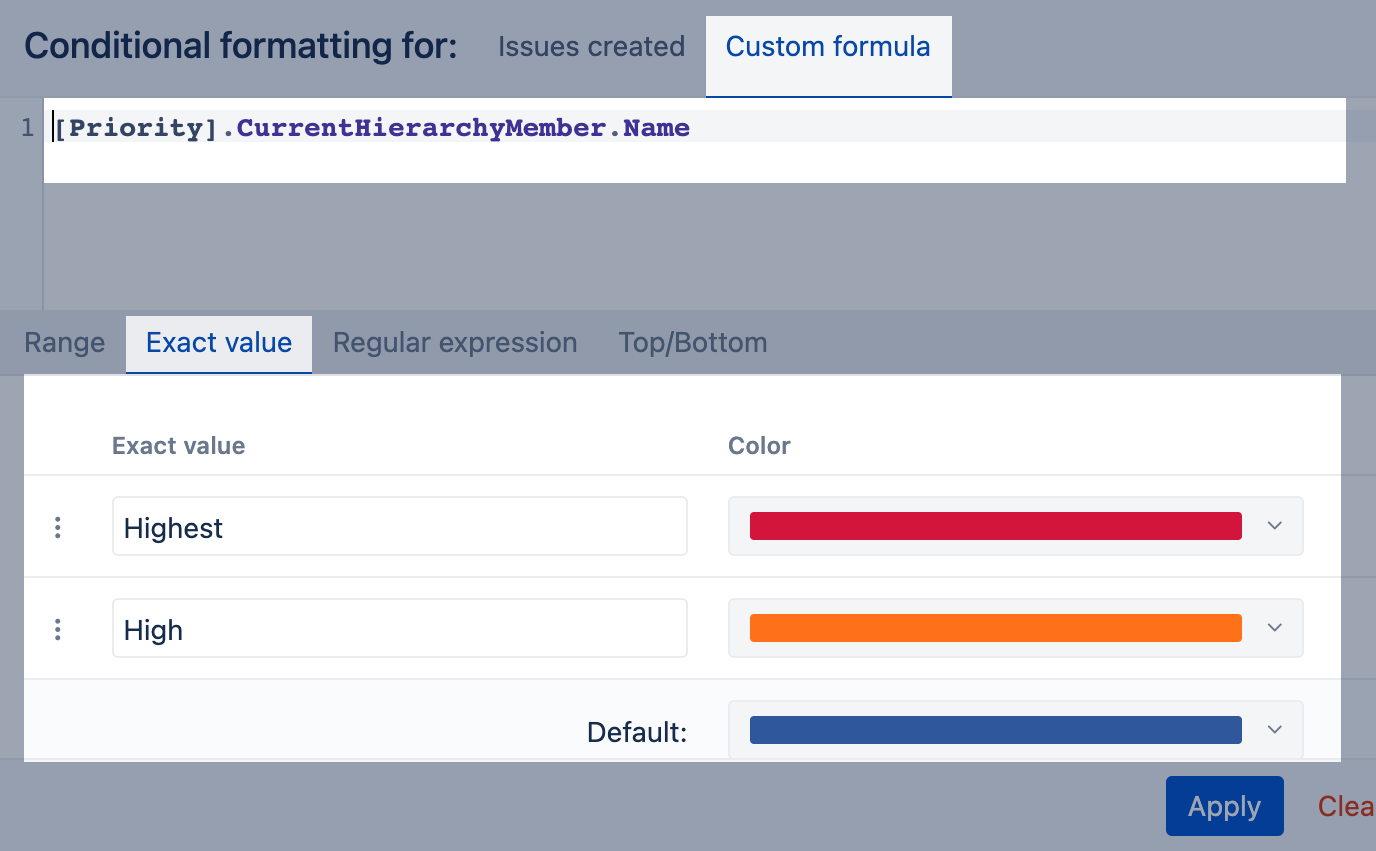
Task: Select the Custom formula tab
Action: tap(828, 47)
